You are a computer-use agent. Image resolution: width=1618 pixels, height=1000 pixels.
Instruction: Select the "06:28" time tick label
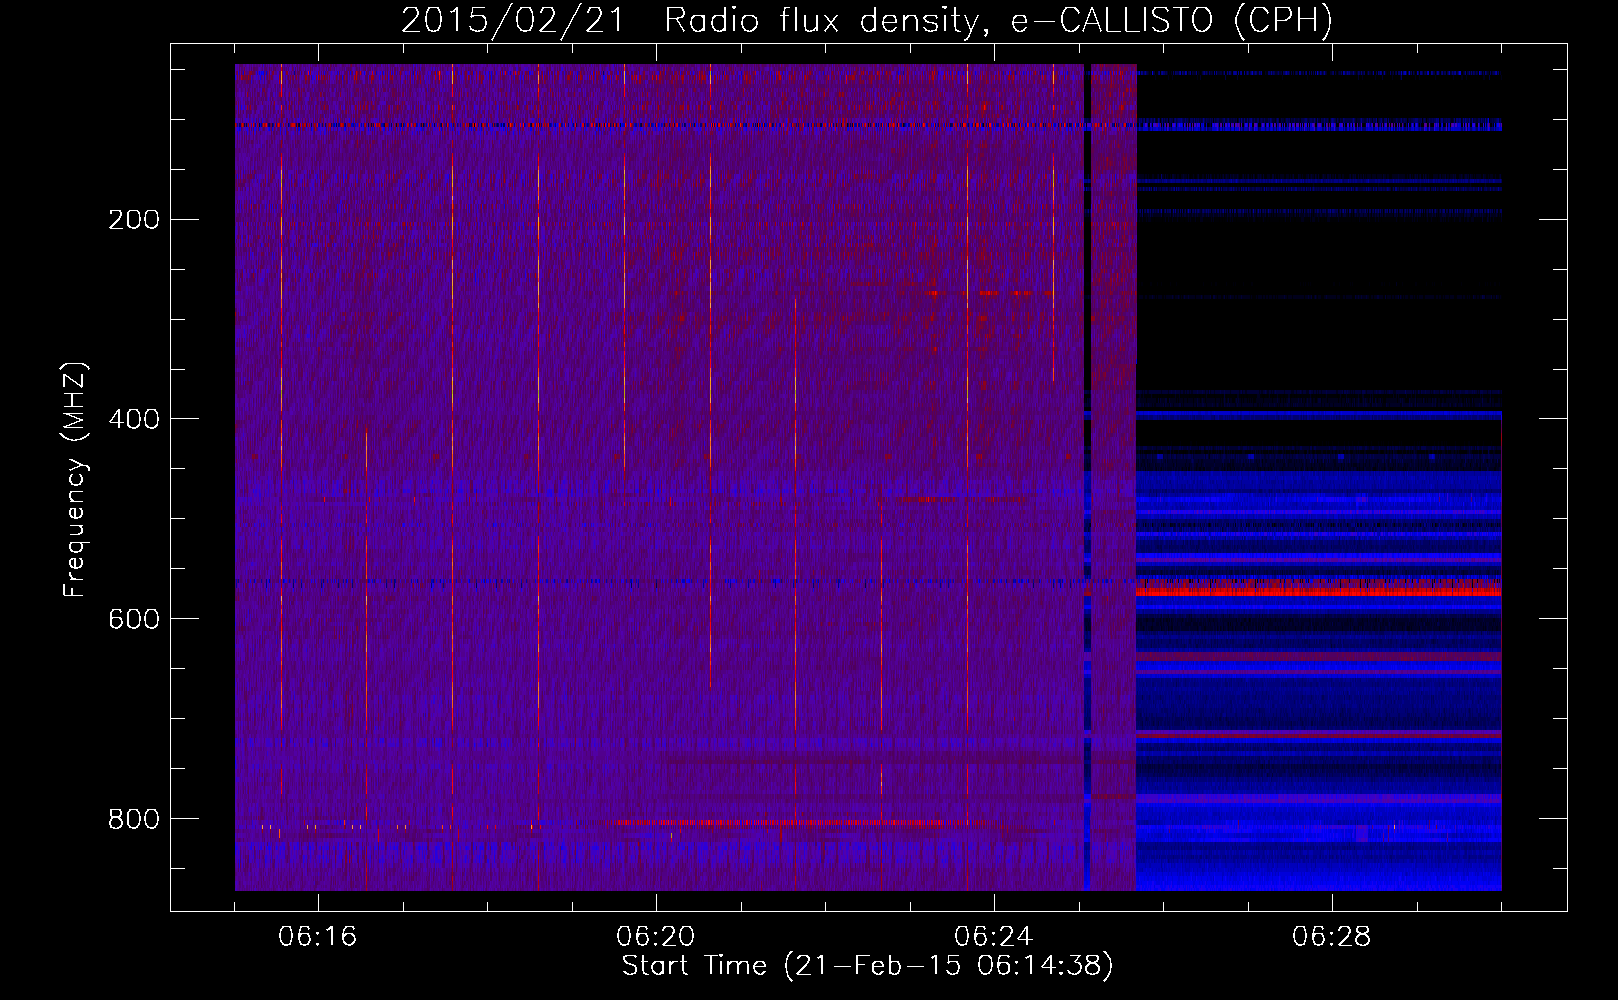click(x=1332, y=937)
